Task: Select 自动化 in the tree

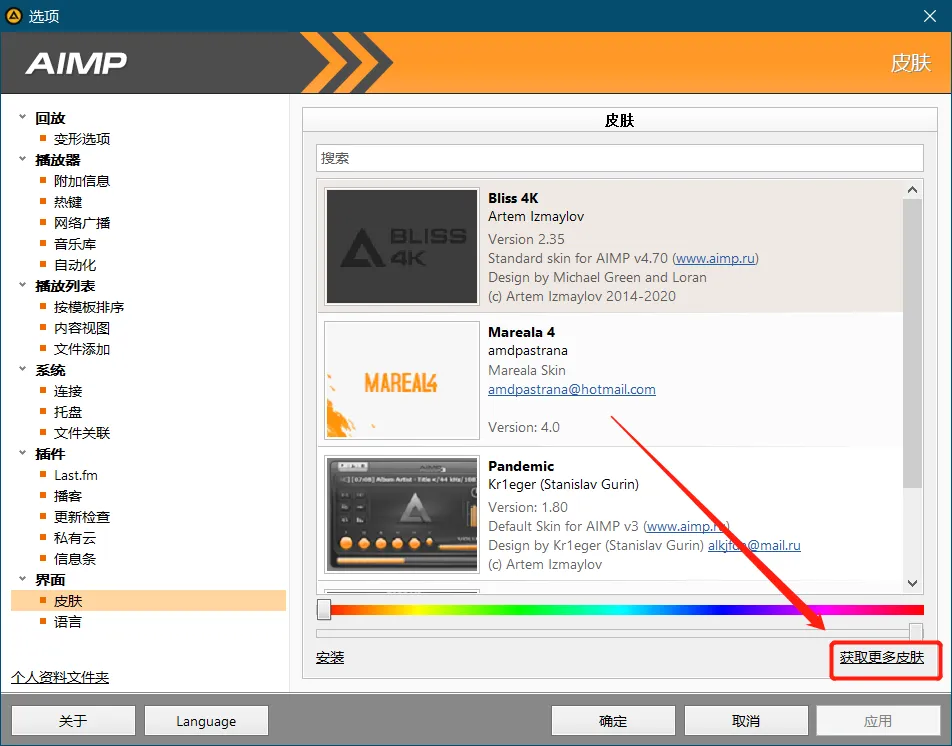Action: click(x=75, y=265)
